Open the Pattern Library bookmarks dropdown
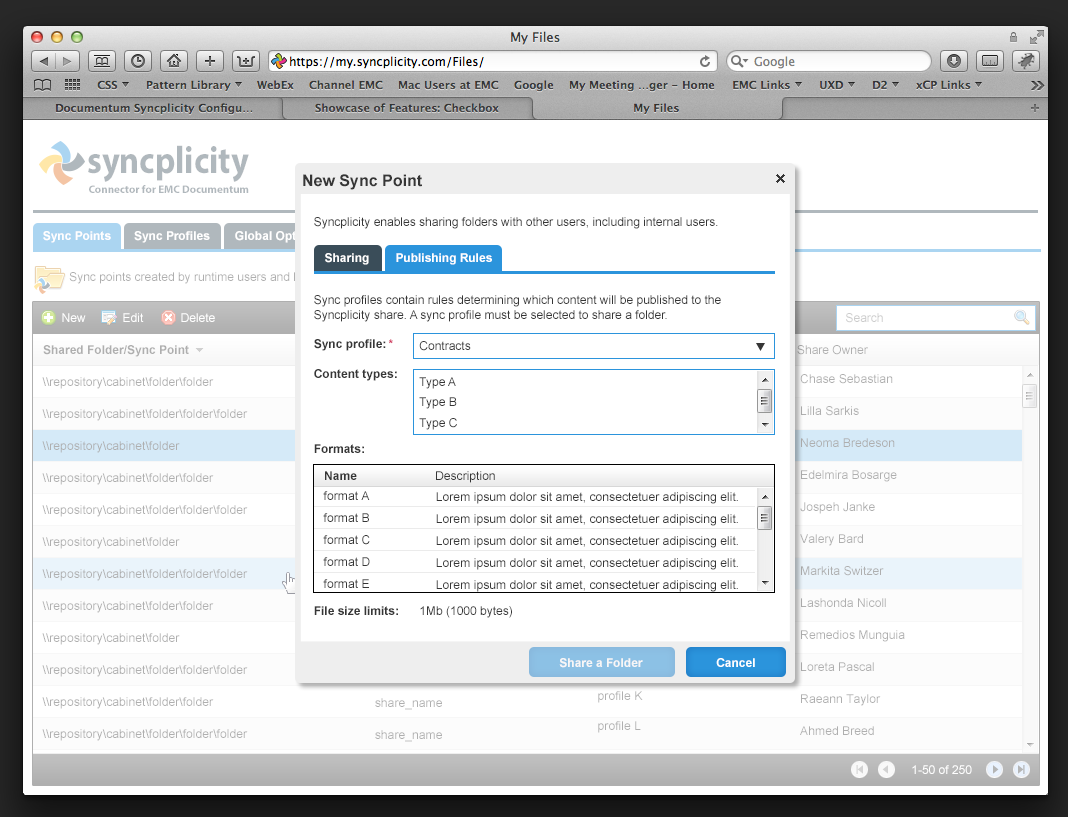 click(193, 84)
